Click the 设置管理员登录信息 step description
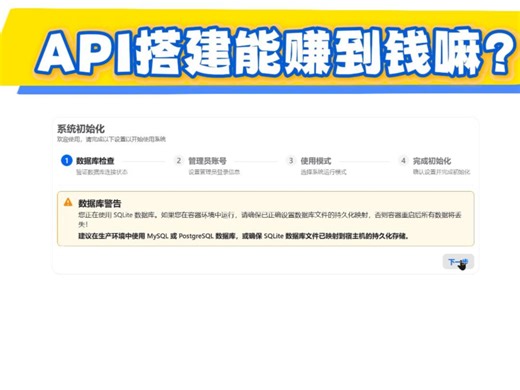The height and width of the screenshot is (390, 520). point(214,172)
